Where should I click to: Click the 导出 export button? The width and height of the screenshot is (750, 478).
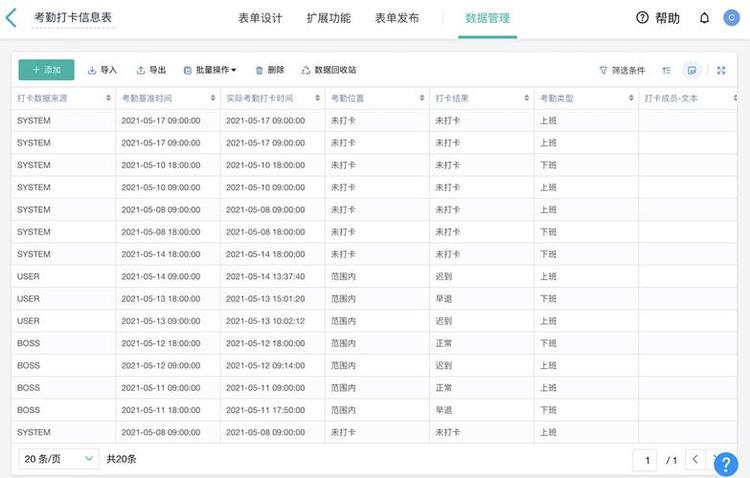coord(151,70)
